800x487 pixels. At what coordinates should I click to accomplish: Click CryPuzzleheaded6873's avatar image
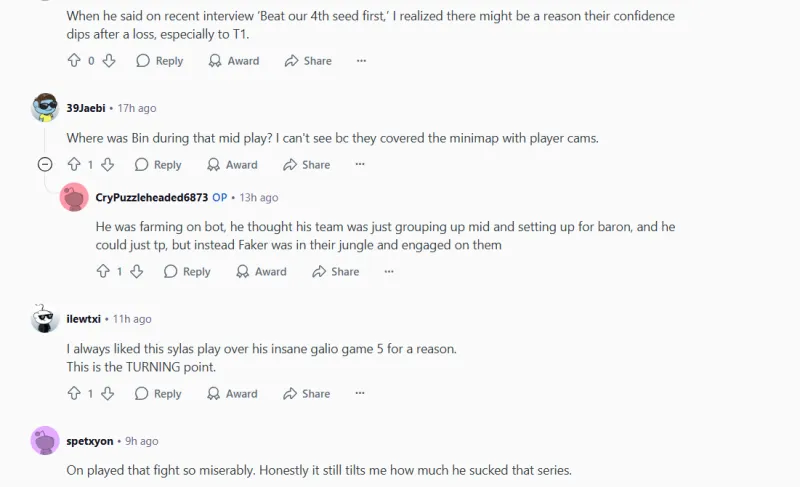74,198
